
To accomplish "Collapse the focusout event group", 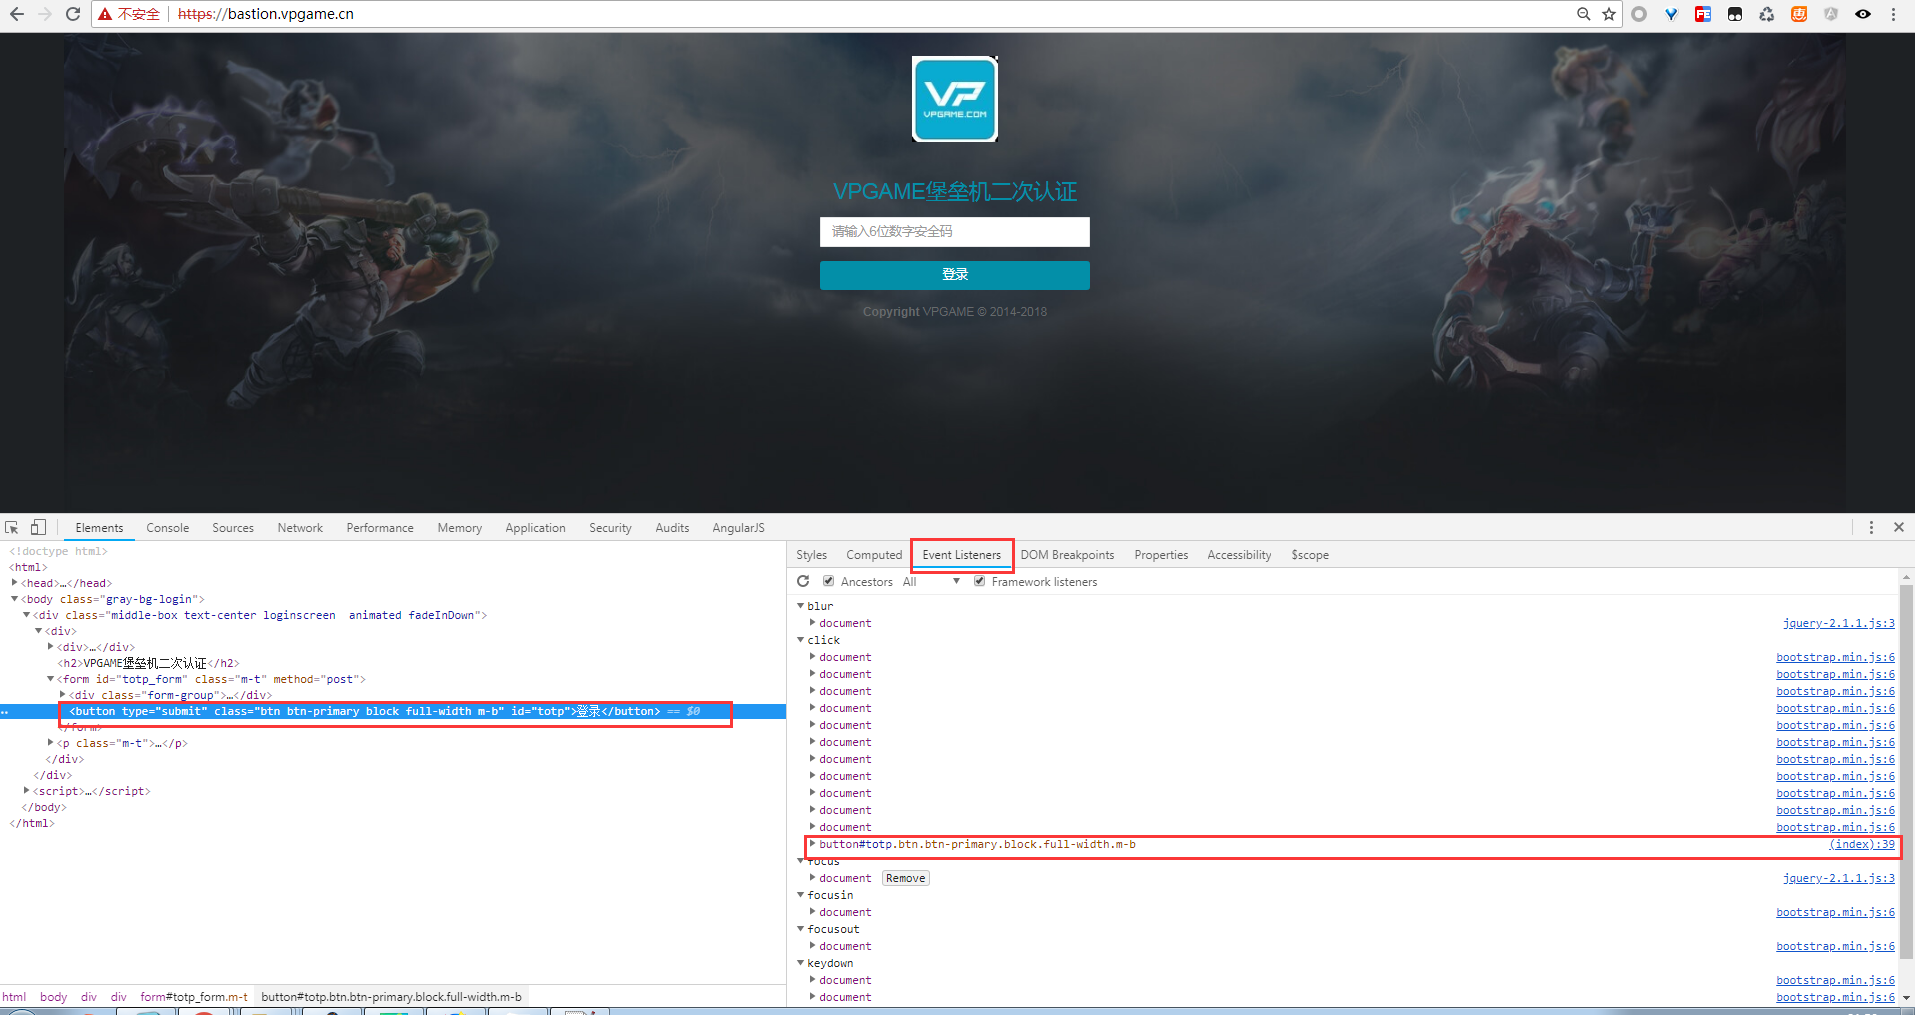I will [801, 929].
